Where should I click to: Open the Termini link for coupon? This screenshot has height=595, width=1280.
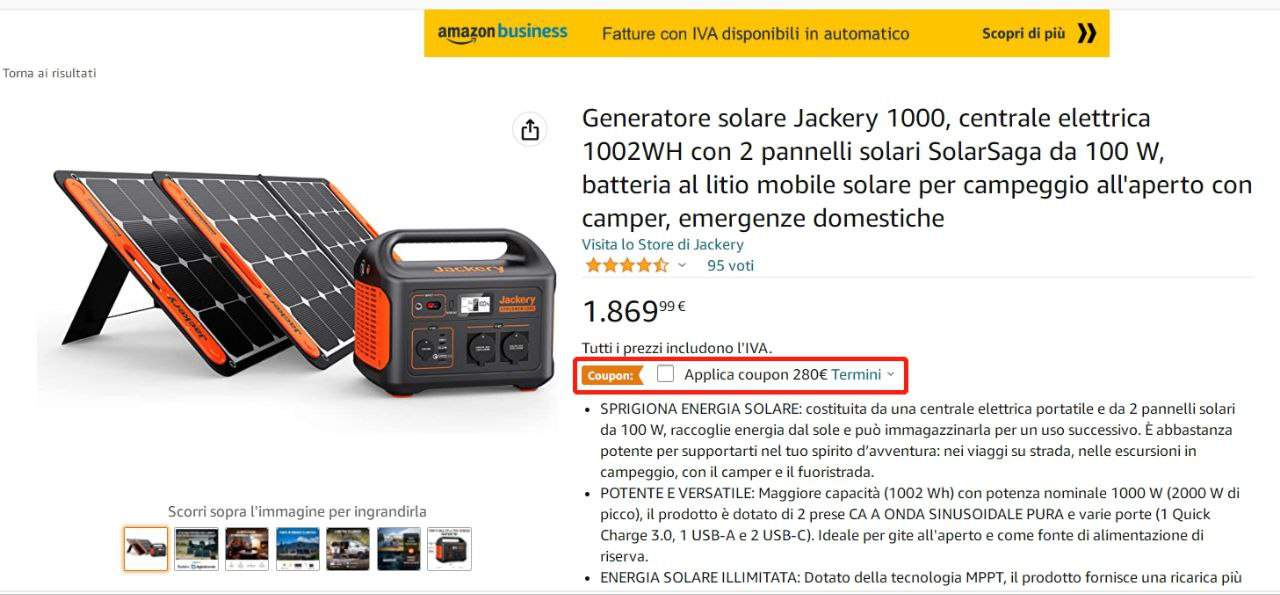pos(856,374)
